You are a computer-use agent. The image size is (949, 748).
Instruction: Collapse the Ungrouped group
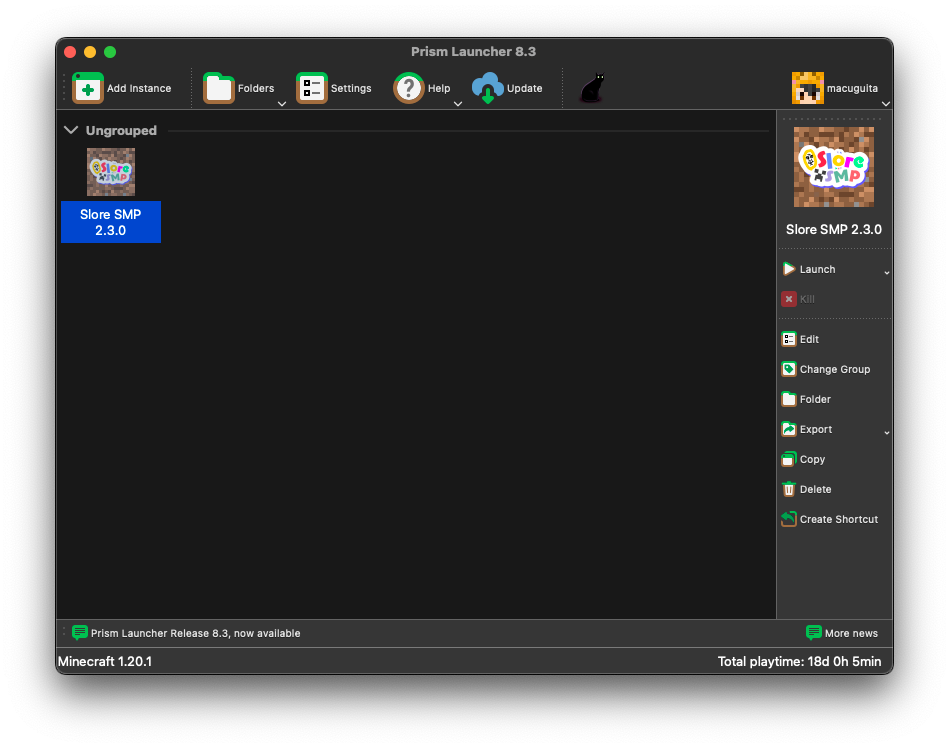[x=71, y=130]
